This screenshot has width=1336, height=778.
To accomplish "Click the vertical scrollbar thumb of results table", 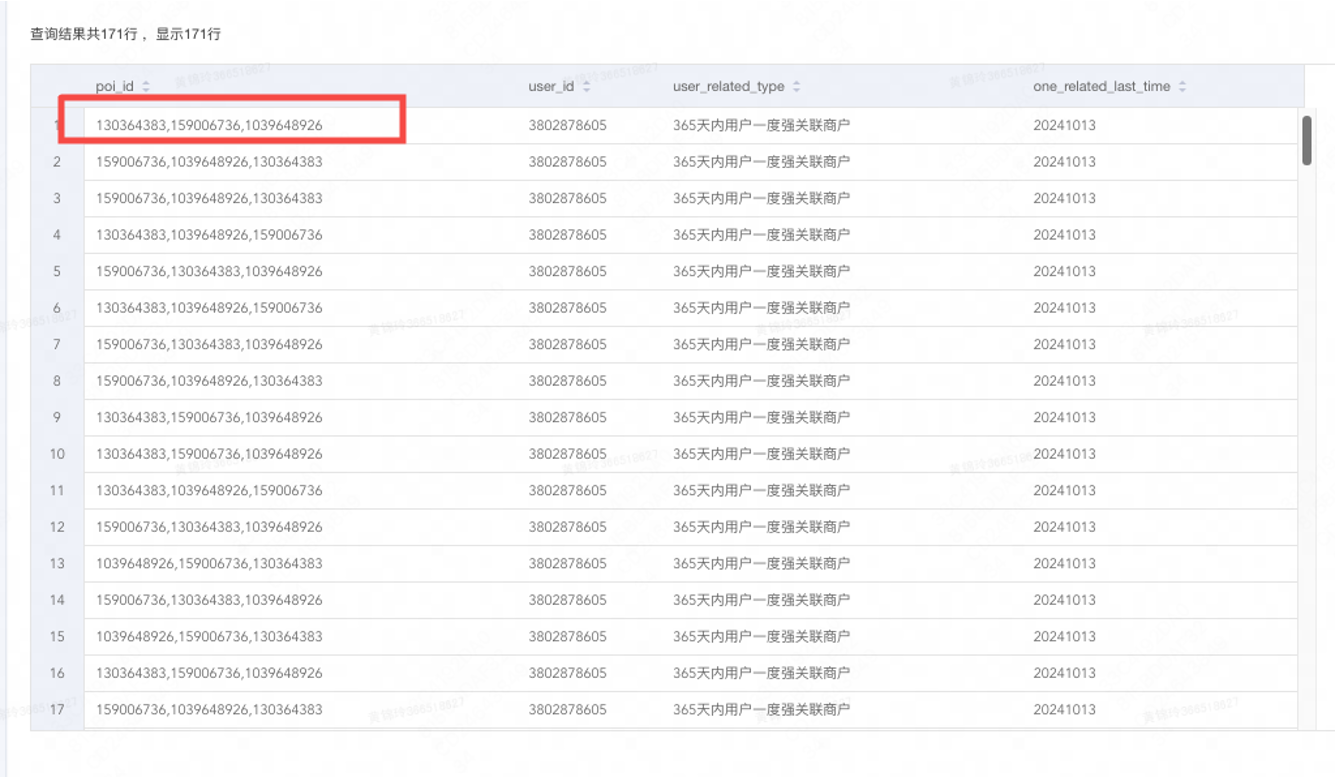I will [1306, 141].
